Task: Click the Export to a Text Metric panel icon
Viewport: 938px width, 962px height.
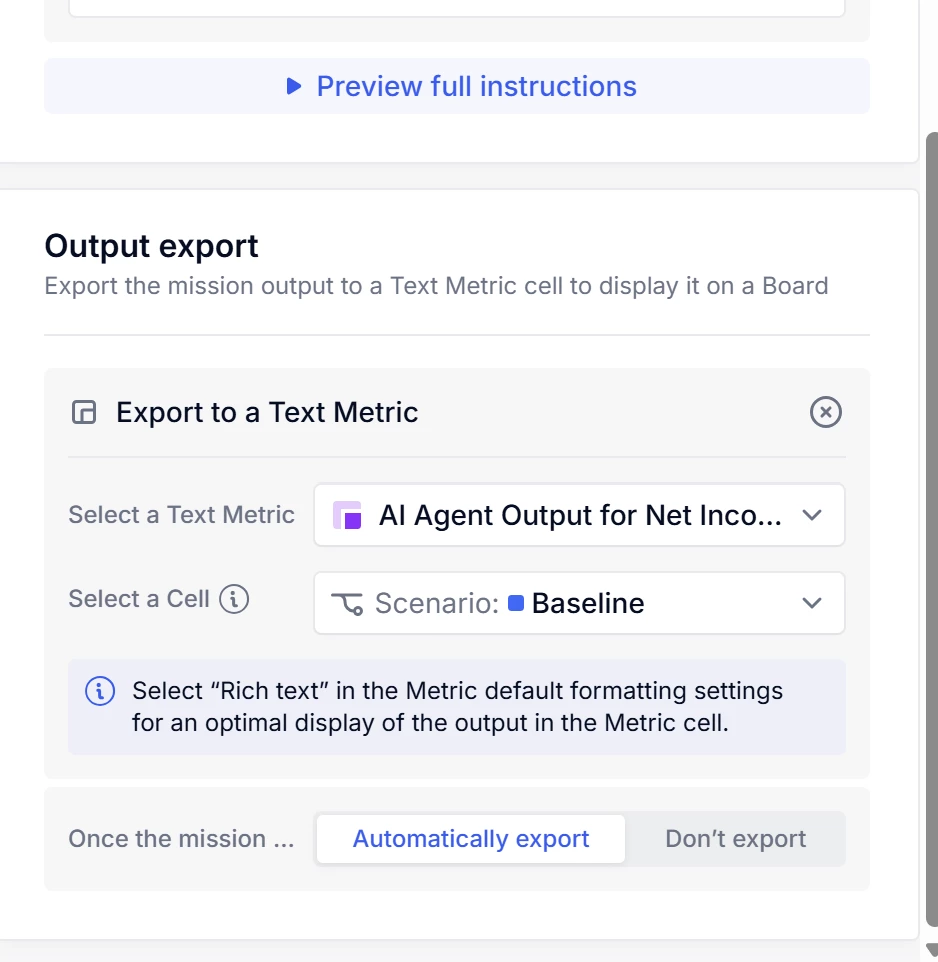Action: (x=85, y=412)
